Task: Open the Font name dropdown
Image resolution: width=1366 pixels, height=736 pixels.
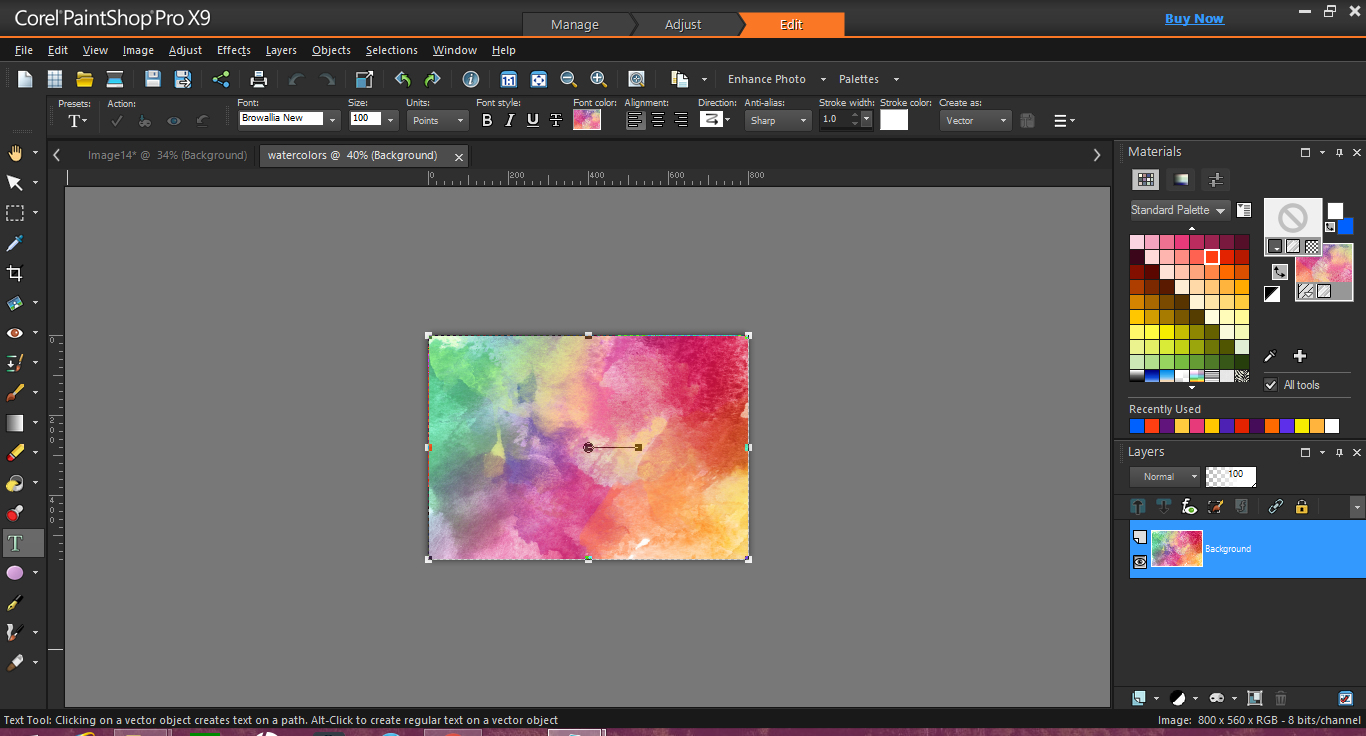Action: pos(333,120)
